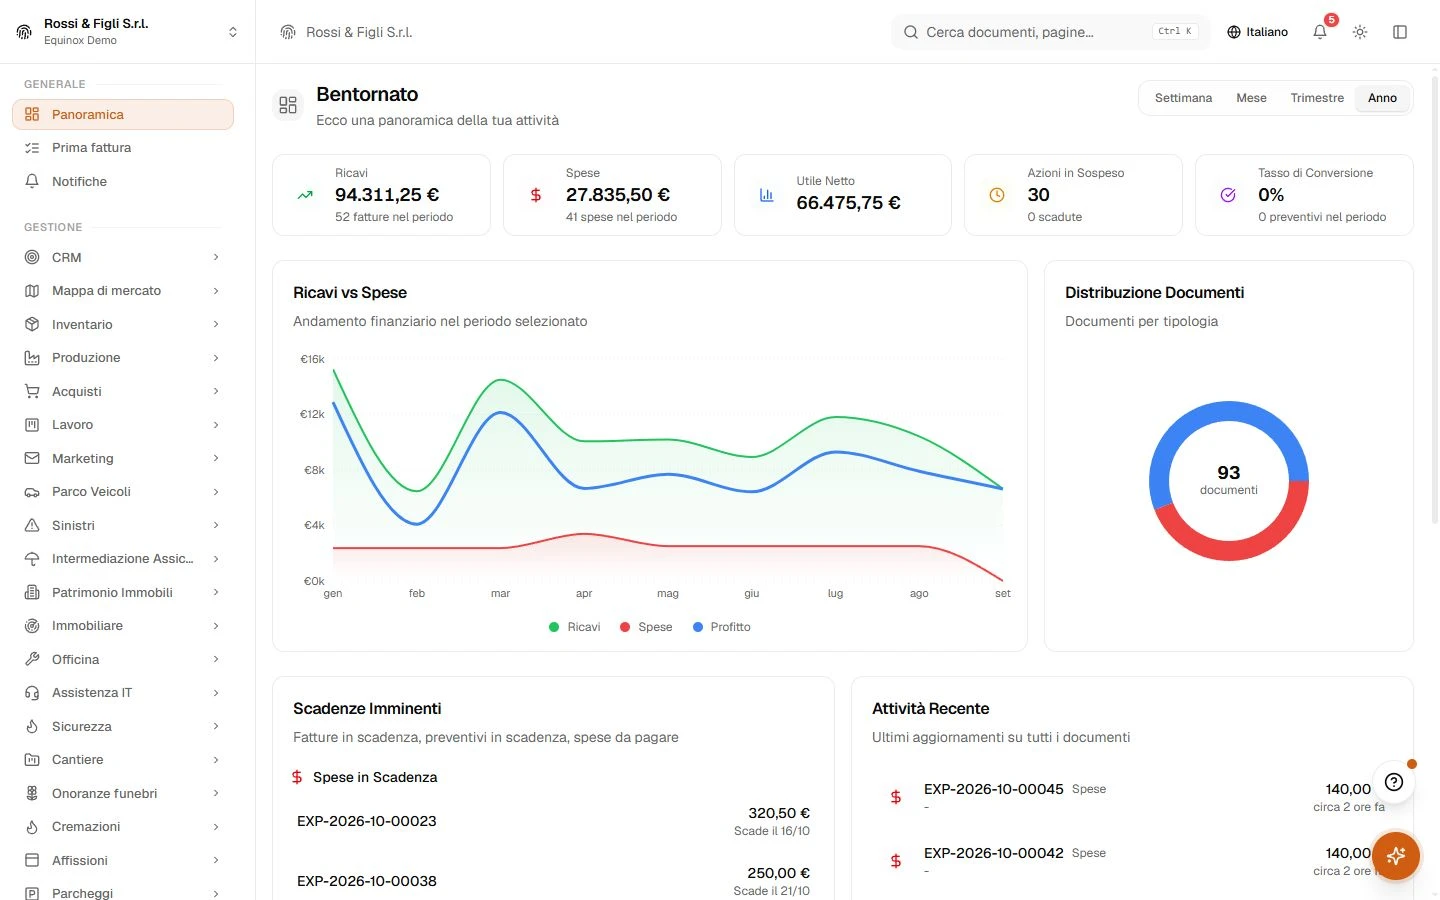Switch to the Trimestre period tab

1317,98
